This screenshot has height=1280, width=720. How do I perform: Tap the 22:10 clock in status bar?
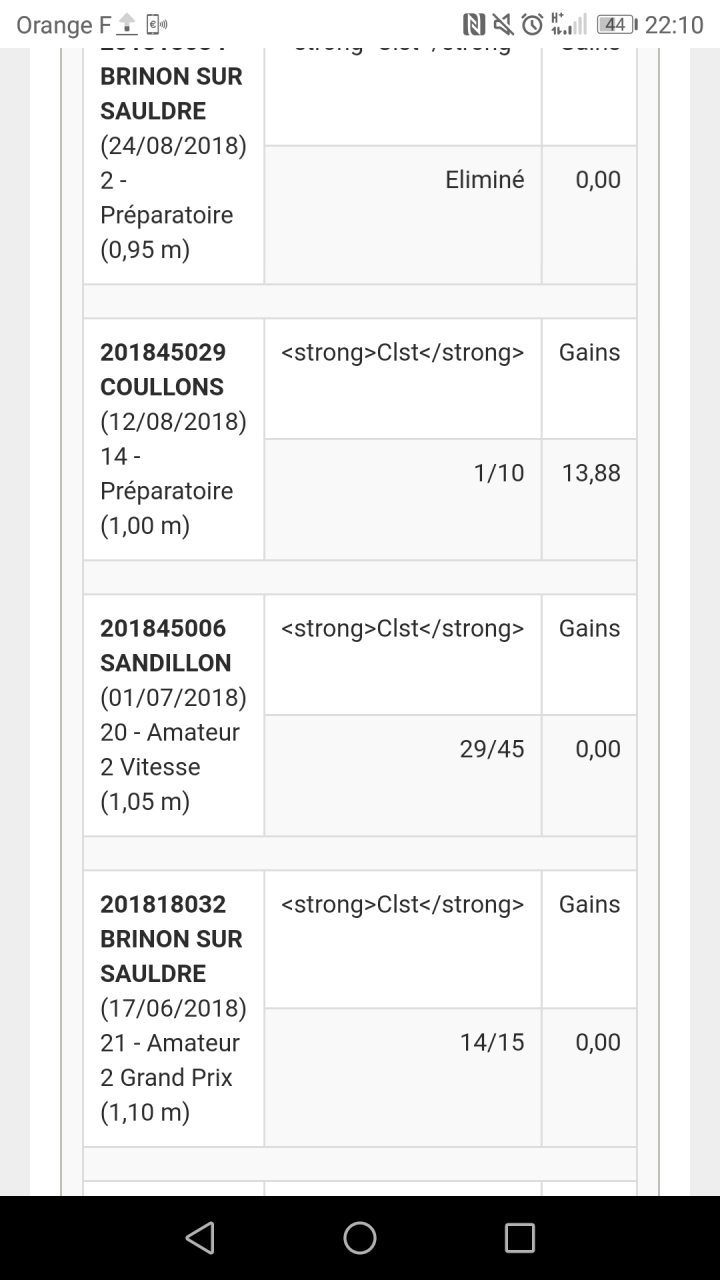(x=674, y=25)
